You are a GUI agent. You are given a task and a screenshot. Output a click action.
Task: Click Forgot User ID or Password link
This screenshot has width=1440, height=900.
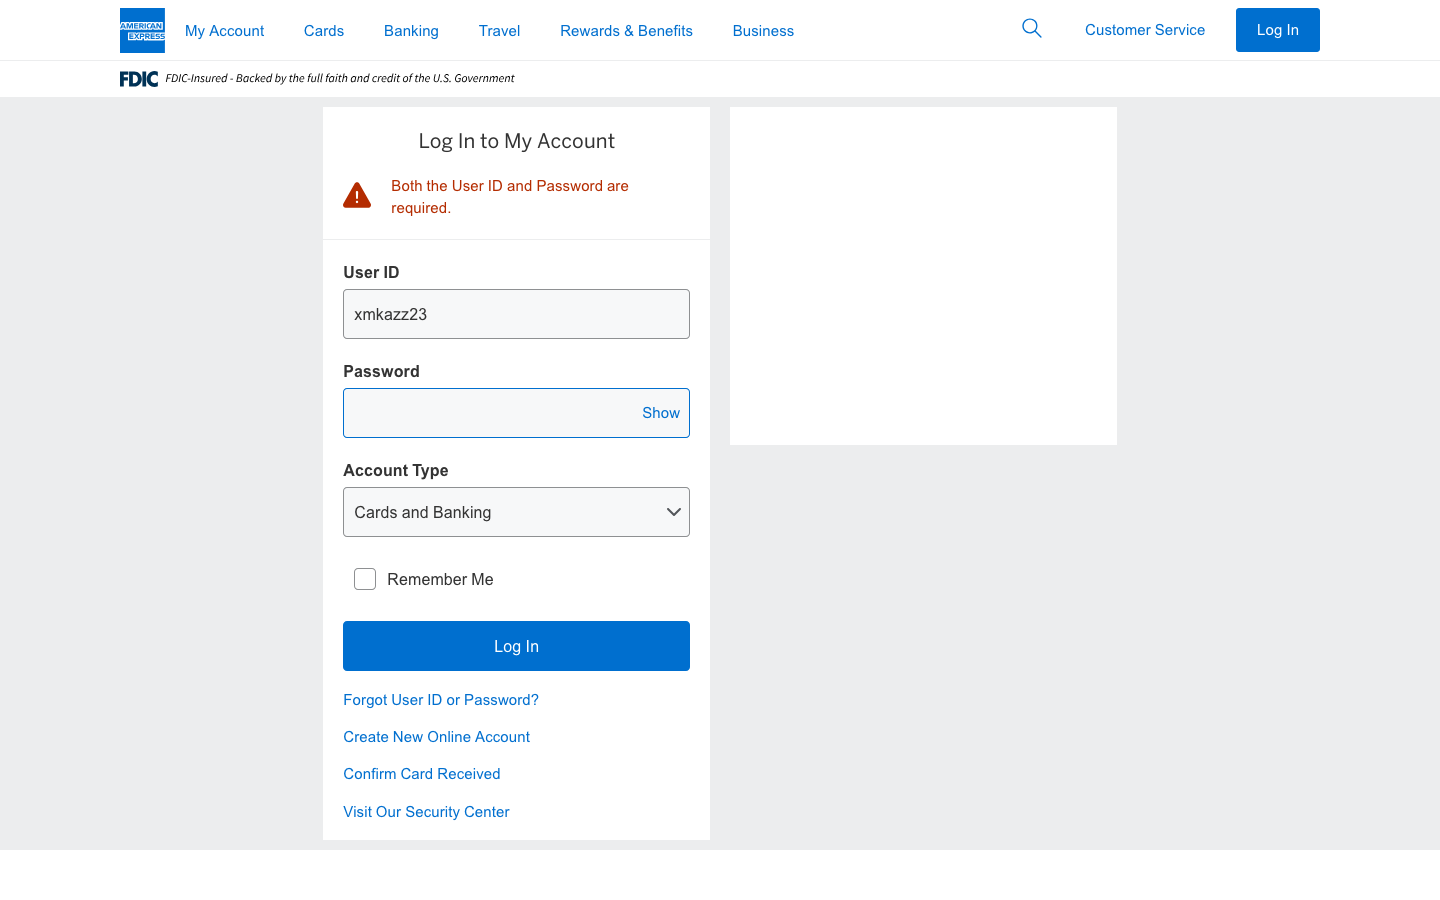[441, 700]
